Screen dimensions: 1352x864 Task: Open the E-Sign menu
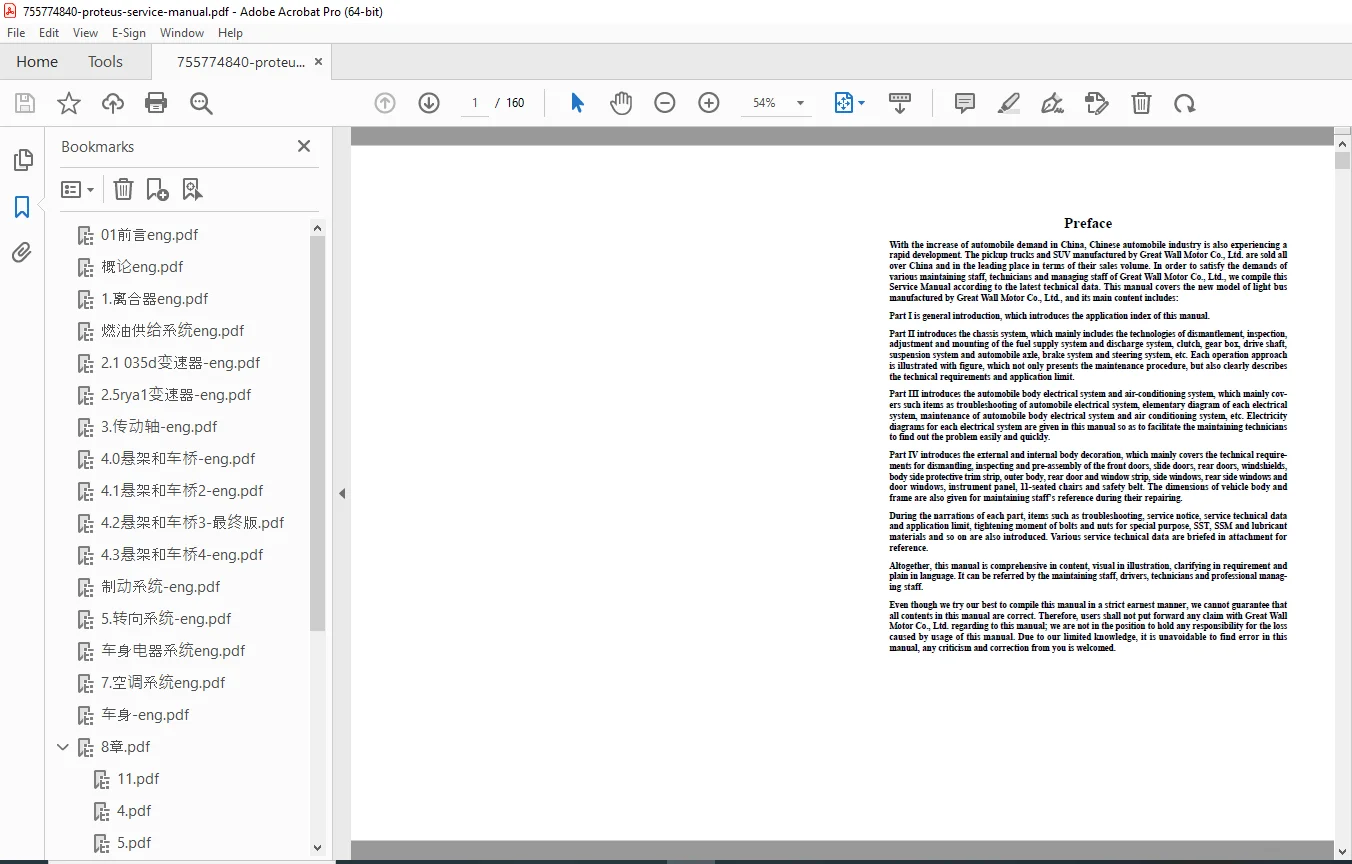pos(129,33)
